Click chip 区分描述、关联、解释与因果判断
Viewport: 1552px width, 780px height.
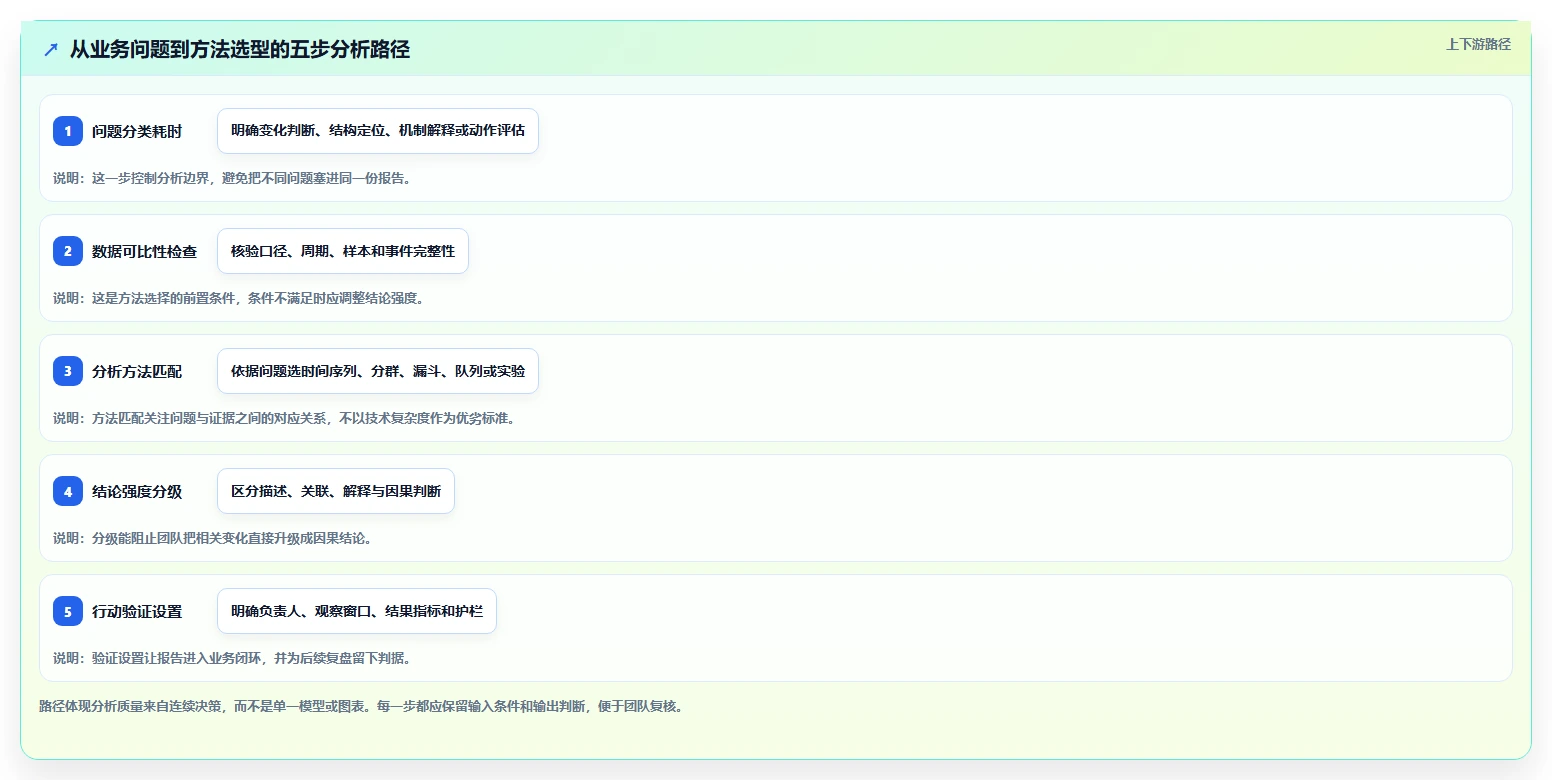[336, 491]
